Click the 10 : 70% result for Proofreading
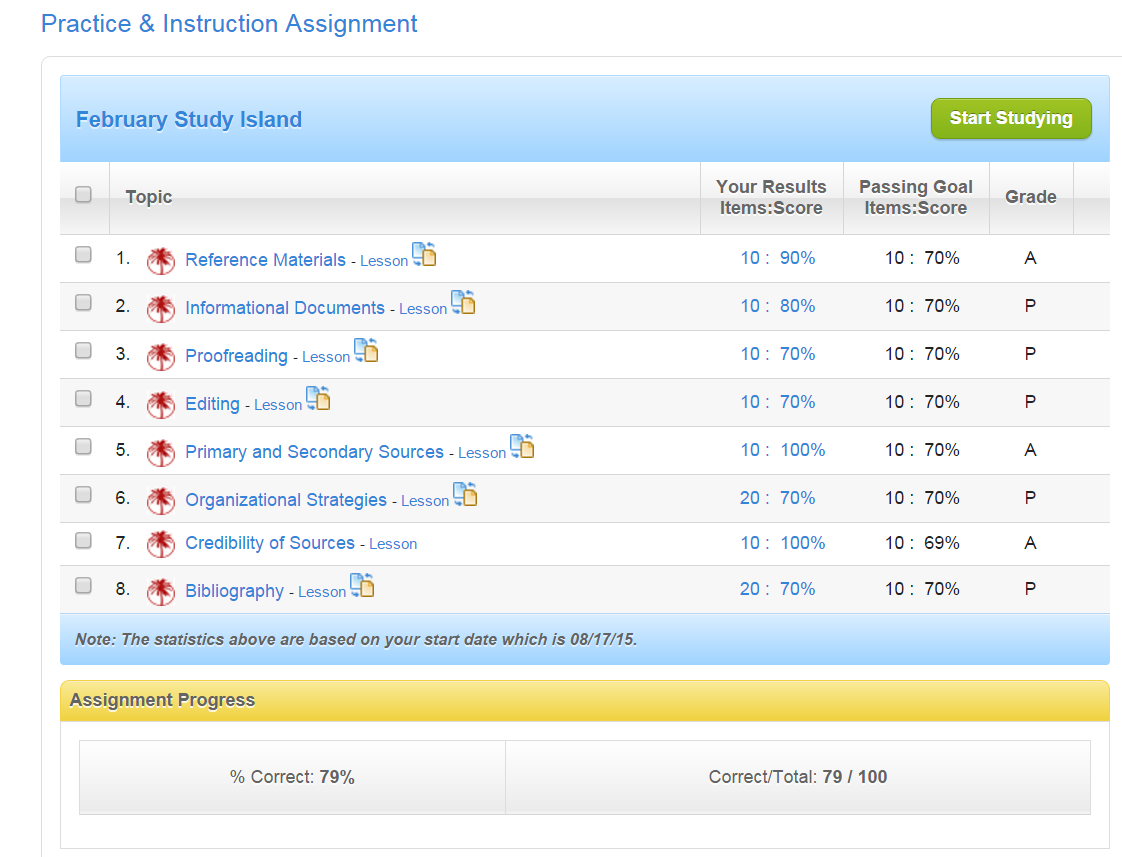 [778, 354]
